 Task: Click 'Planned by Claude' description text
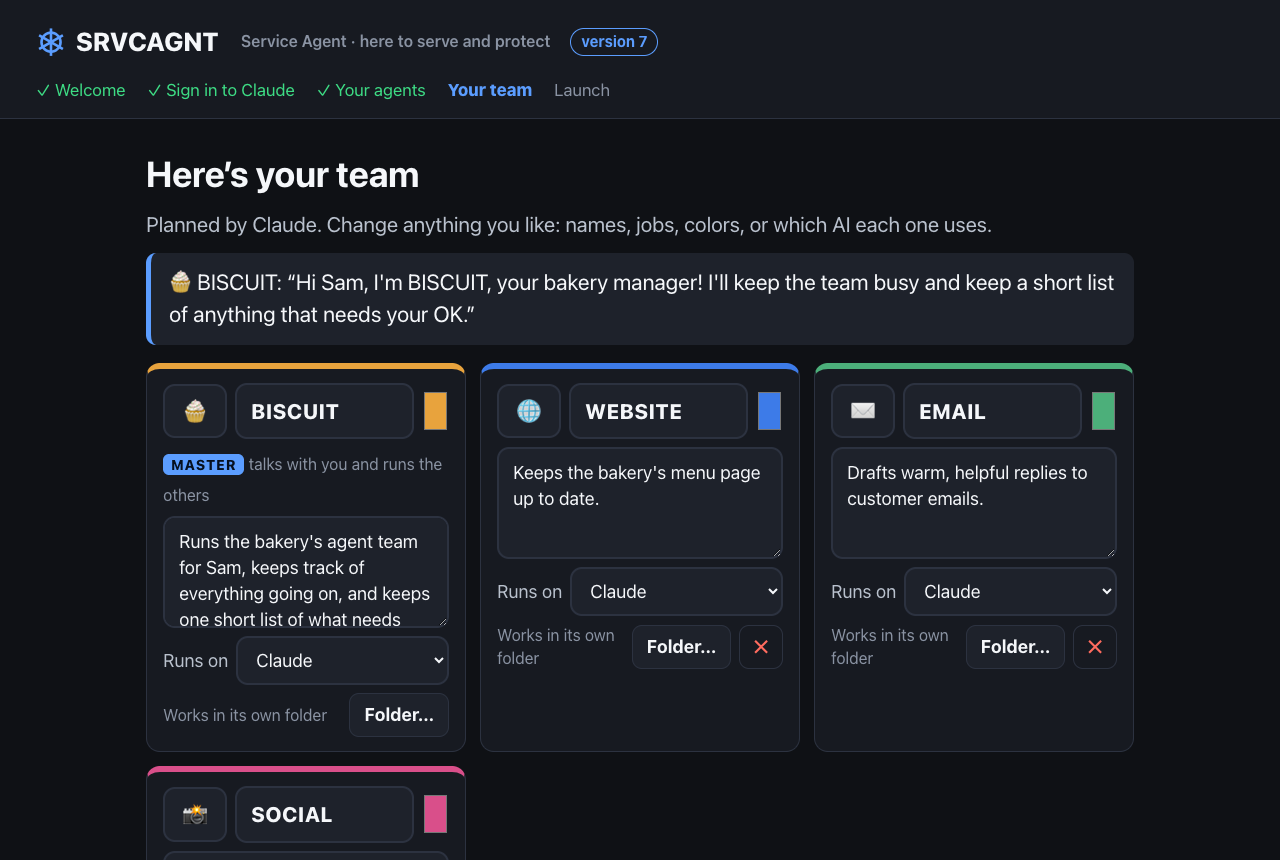pos(569,225)
